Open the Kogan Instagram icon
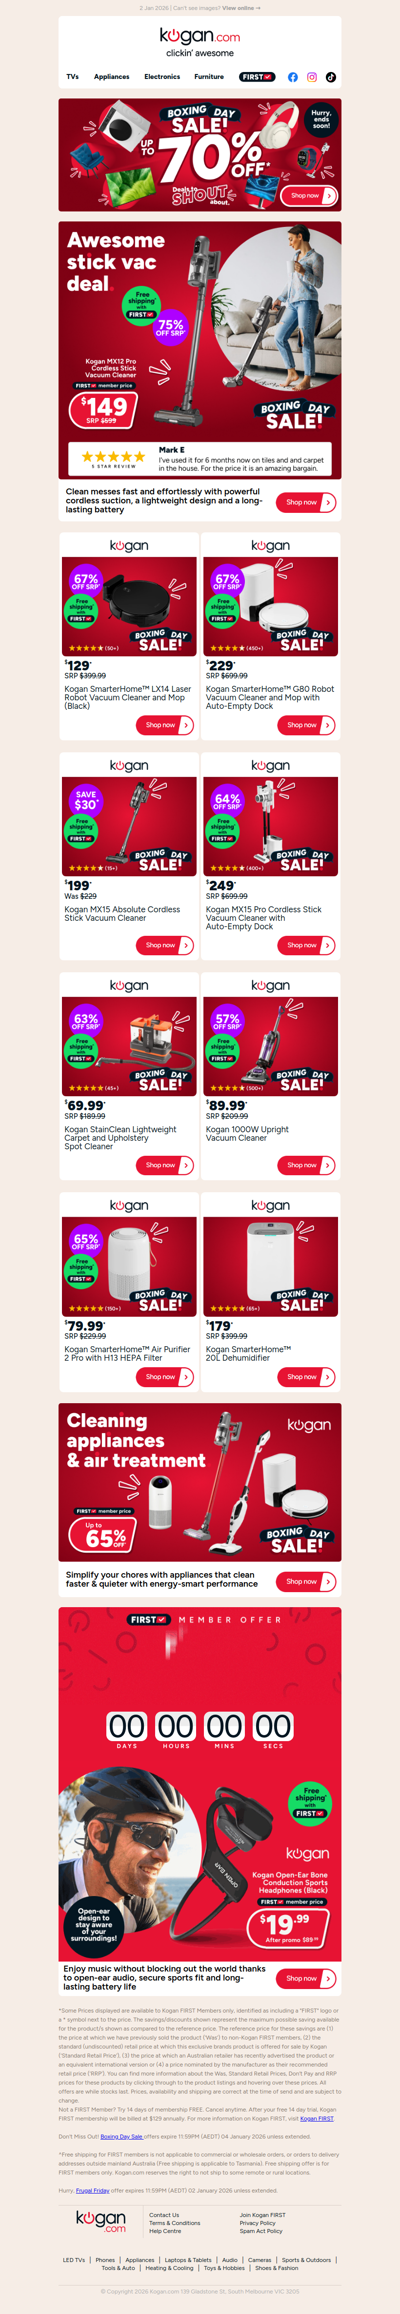The width and height of the screenshot is (400, 2314). pyautogui.click(x=312, y=77)
